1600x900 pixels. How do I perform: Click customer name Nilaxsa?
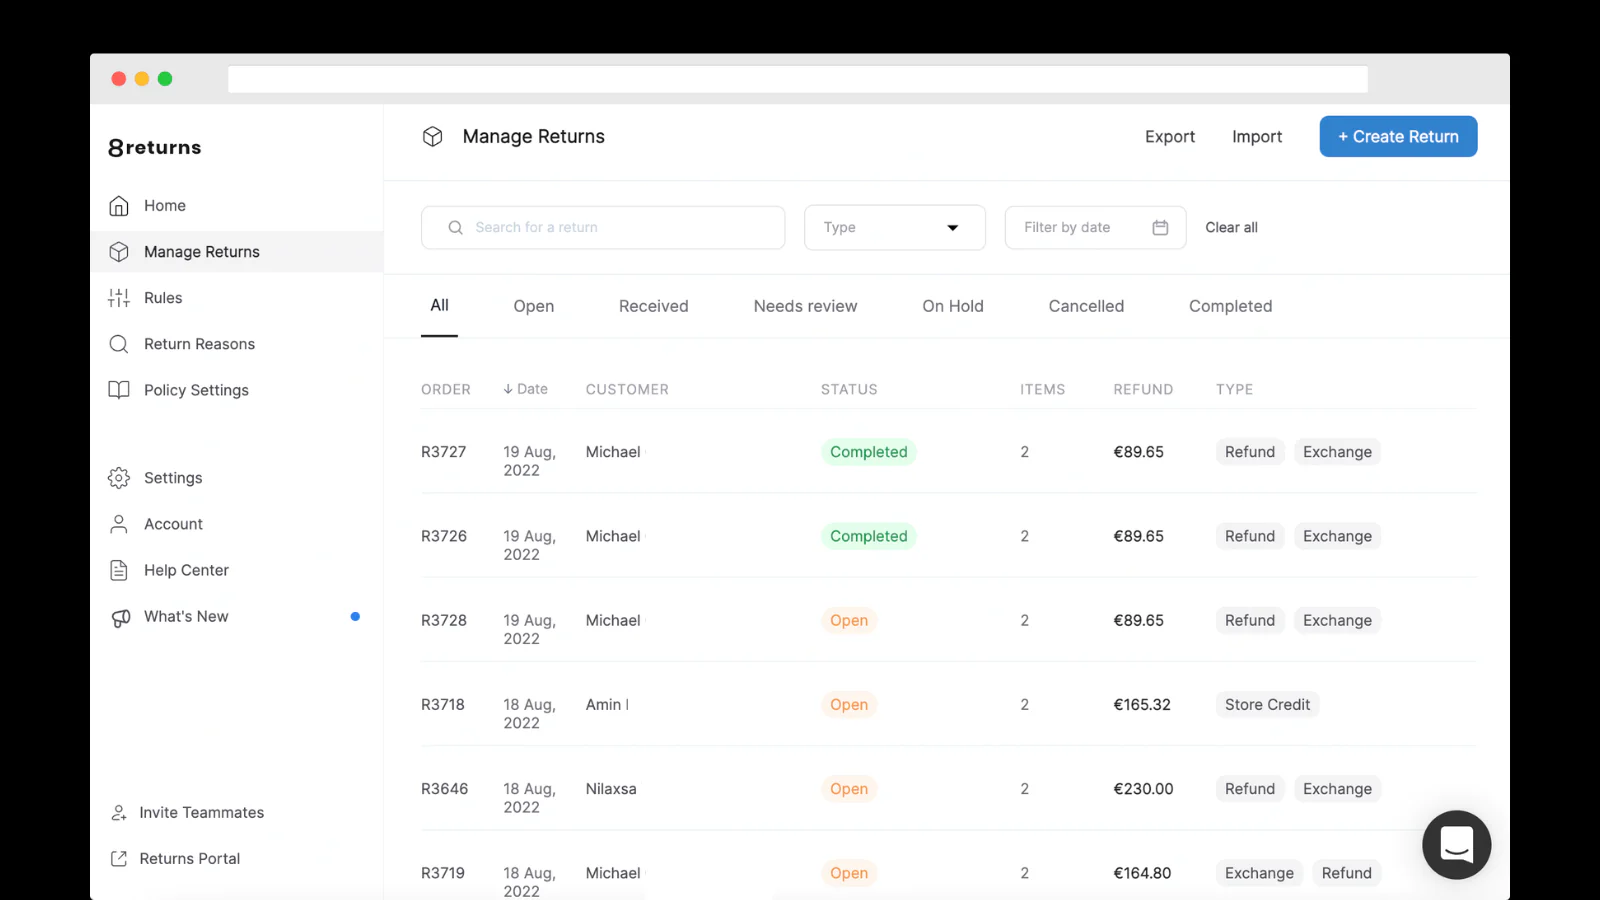click(611, 789)
